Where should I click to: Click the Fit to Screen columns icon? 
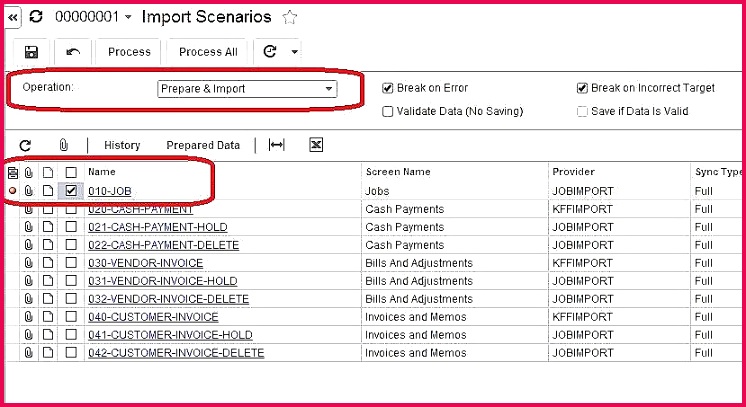click(x=277, y=145)
